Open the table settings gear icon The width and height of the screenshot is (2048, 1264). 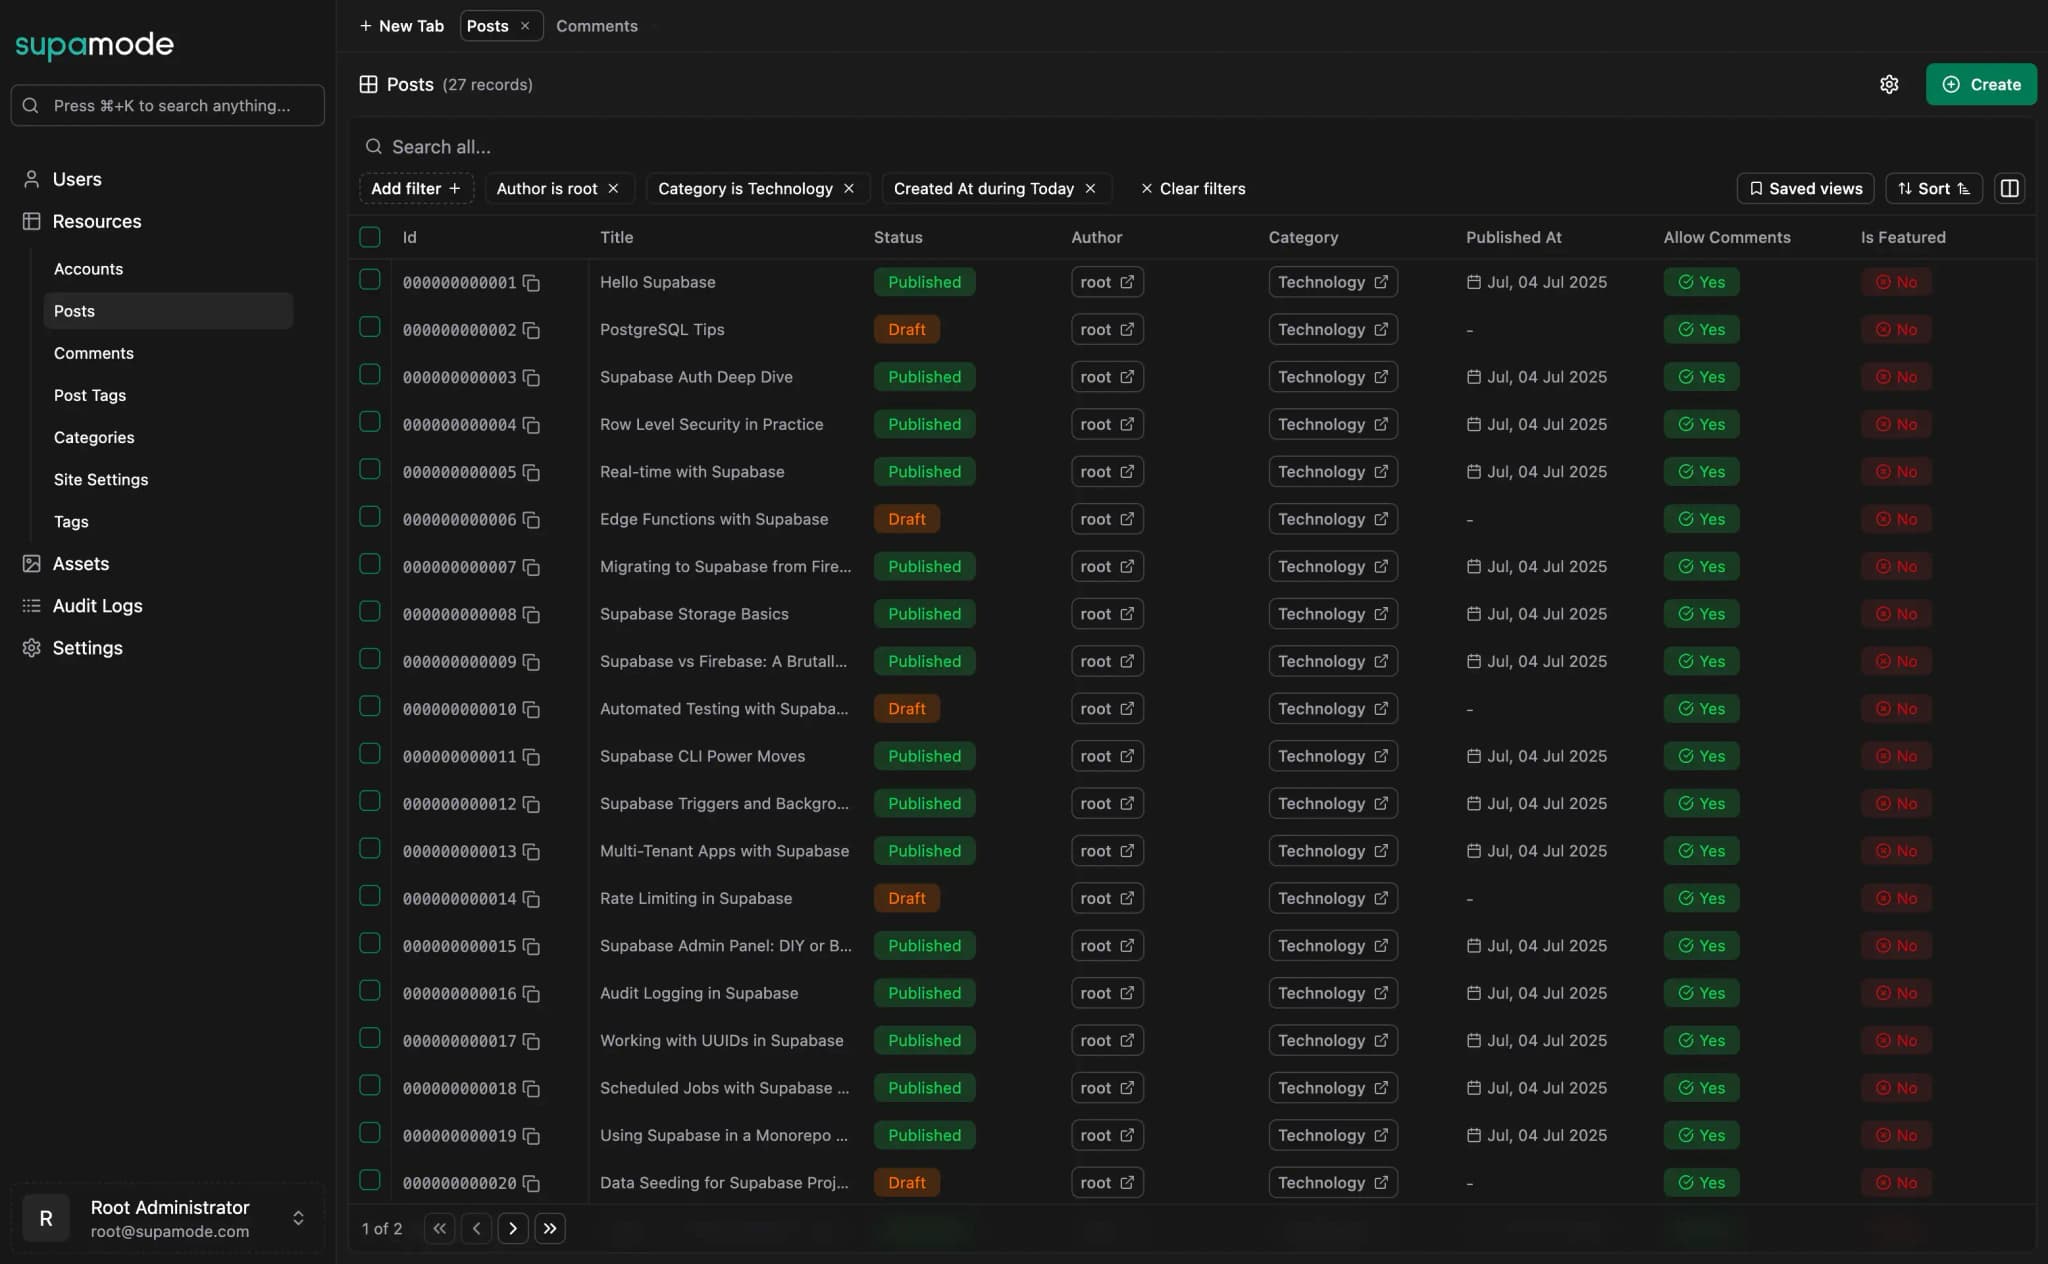coord(1889,84)
